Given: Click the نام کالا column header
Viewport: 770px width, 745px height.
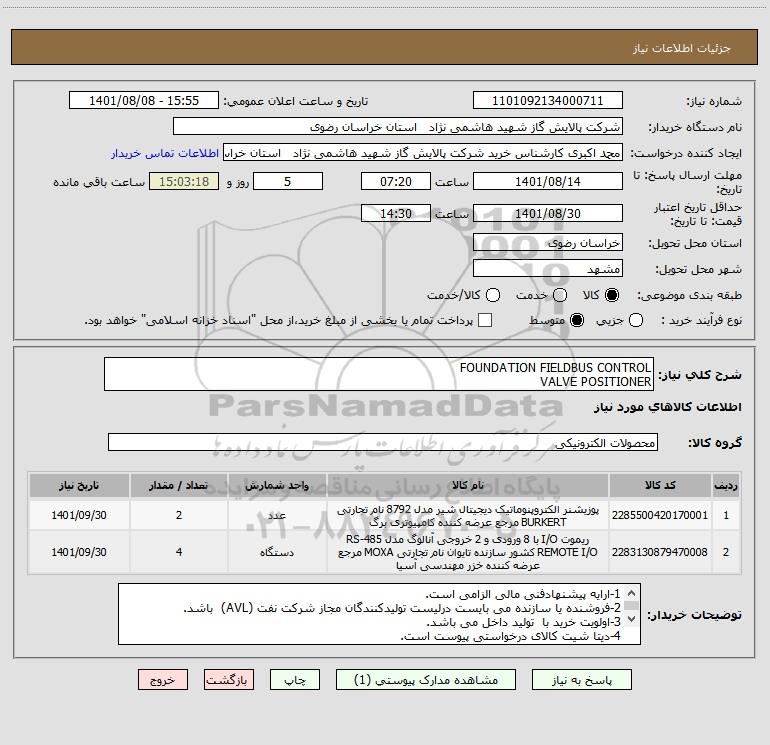Looking at the screenshot, I should click(468, 486).
